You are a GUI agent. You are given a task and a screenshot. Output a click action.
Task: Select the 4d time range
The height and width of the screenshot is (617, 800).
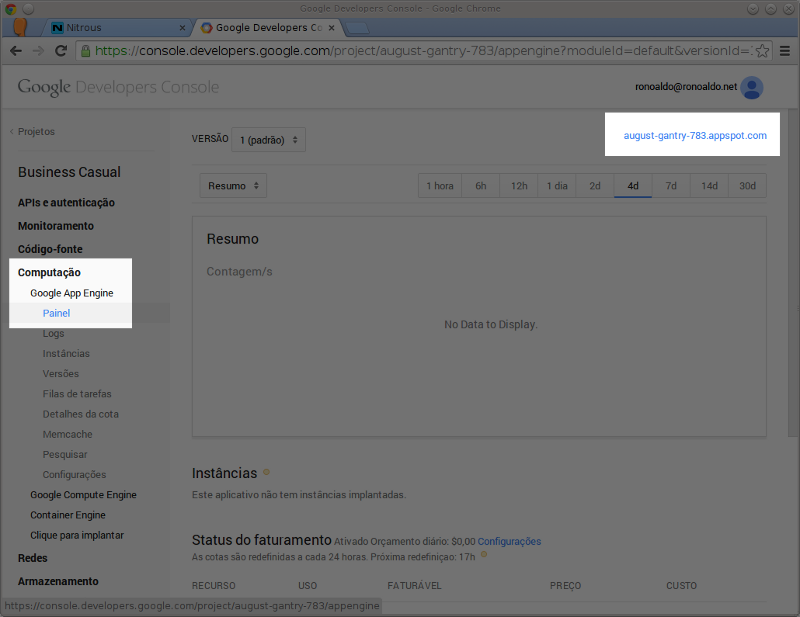click(633, 186)
